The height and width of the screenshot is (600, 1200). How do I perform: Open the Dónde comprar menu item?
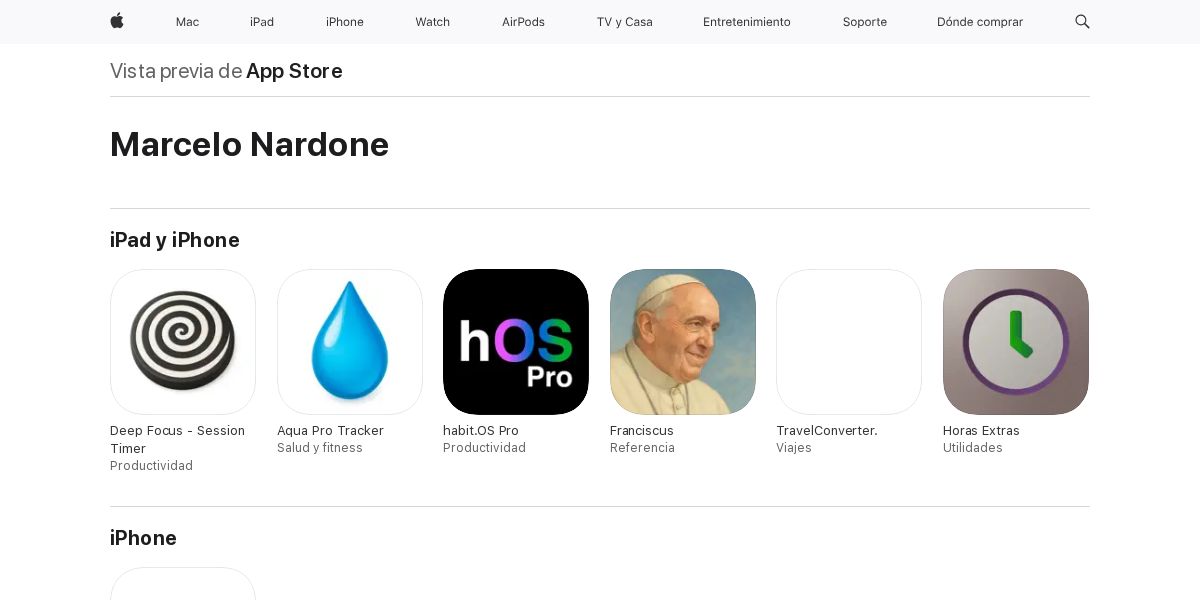pyautogui.click(x=980, y=22)
